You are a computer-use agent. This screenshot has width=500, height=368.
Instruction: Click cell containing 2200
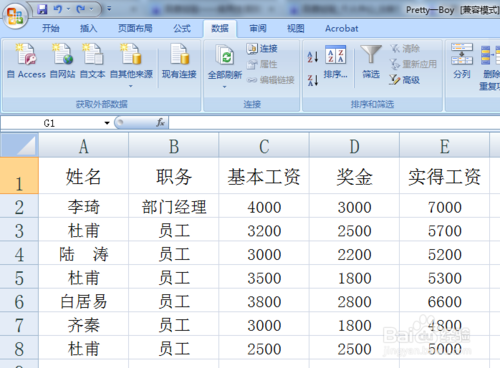[x=354, y=254]
